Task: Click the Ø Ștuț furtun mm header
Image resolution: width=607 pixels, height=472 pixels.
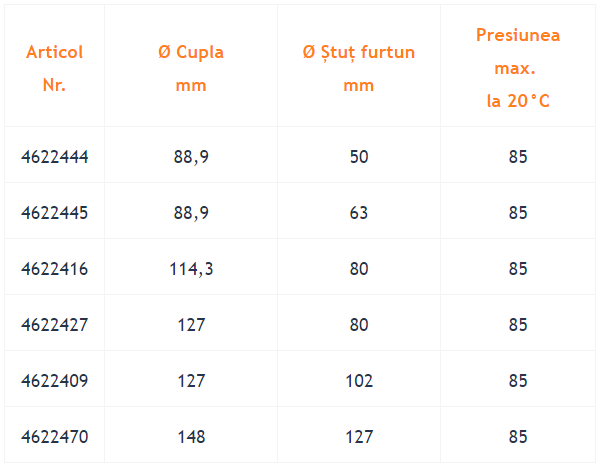Action: 359,68
